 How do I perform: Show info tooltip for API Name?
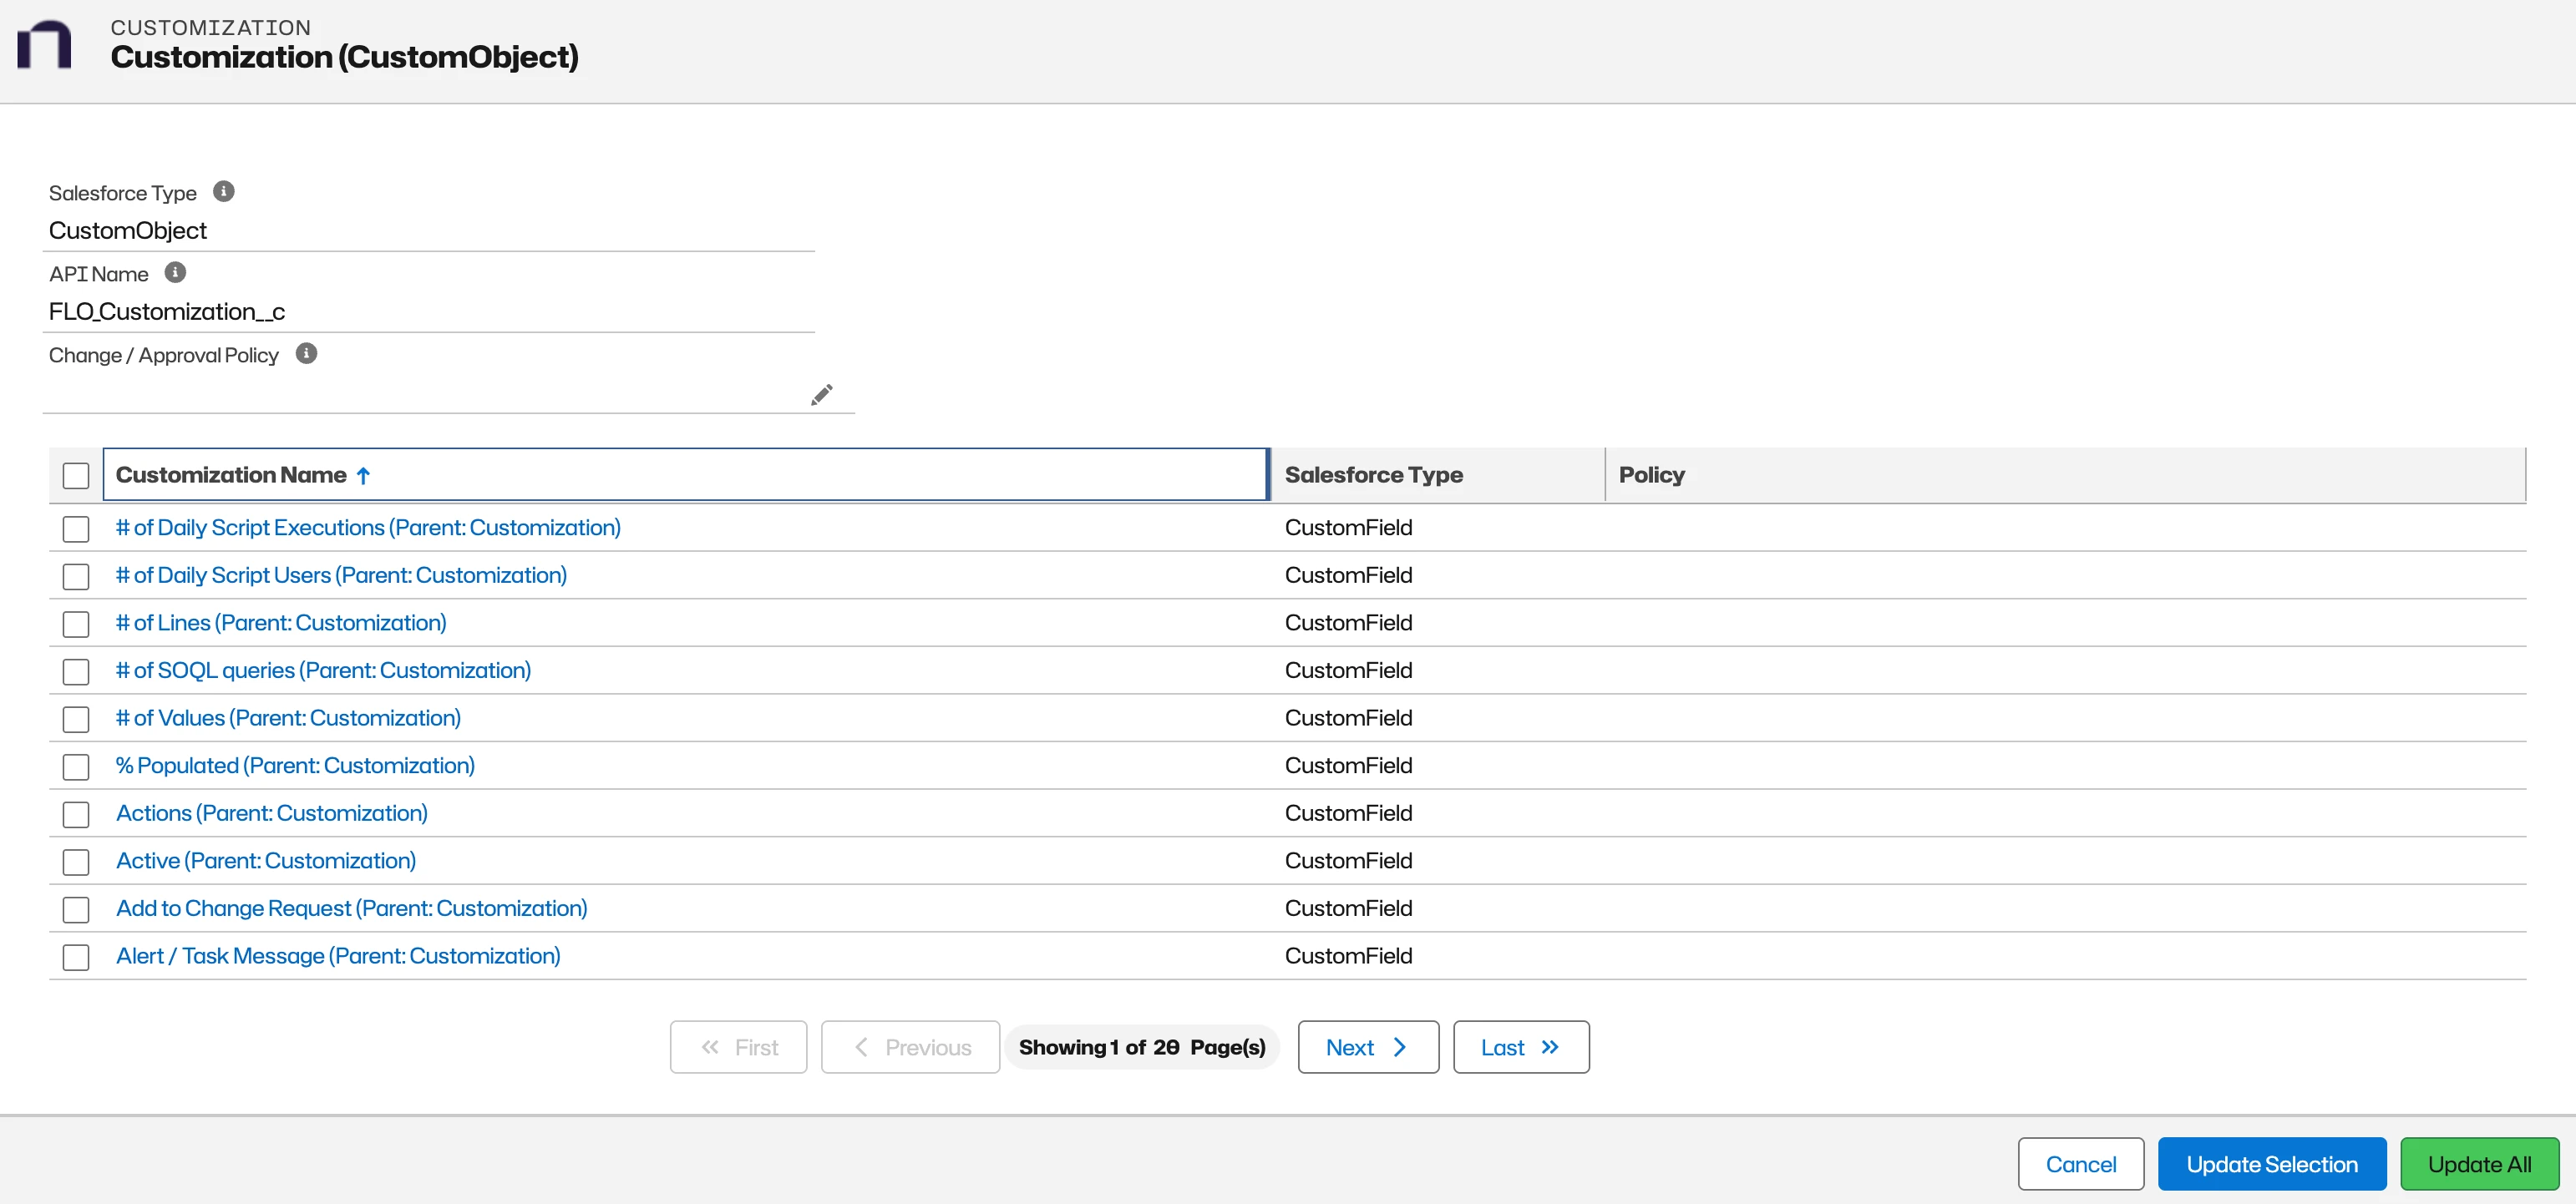click(175, 272)
